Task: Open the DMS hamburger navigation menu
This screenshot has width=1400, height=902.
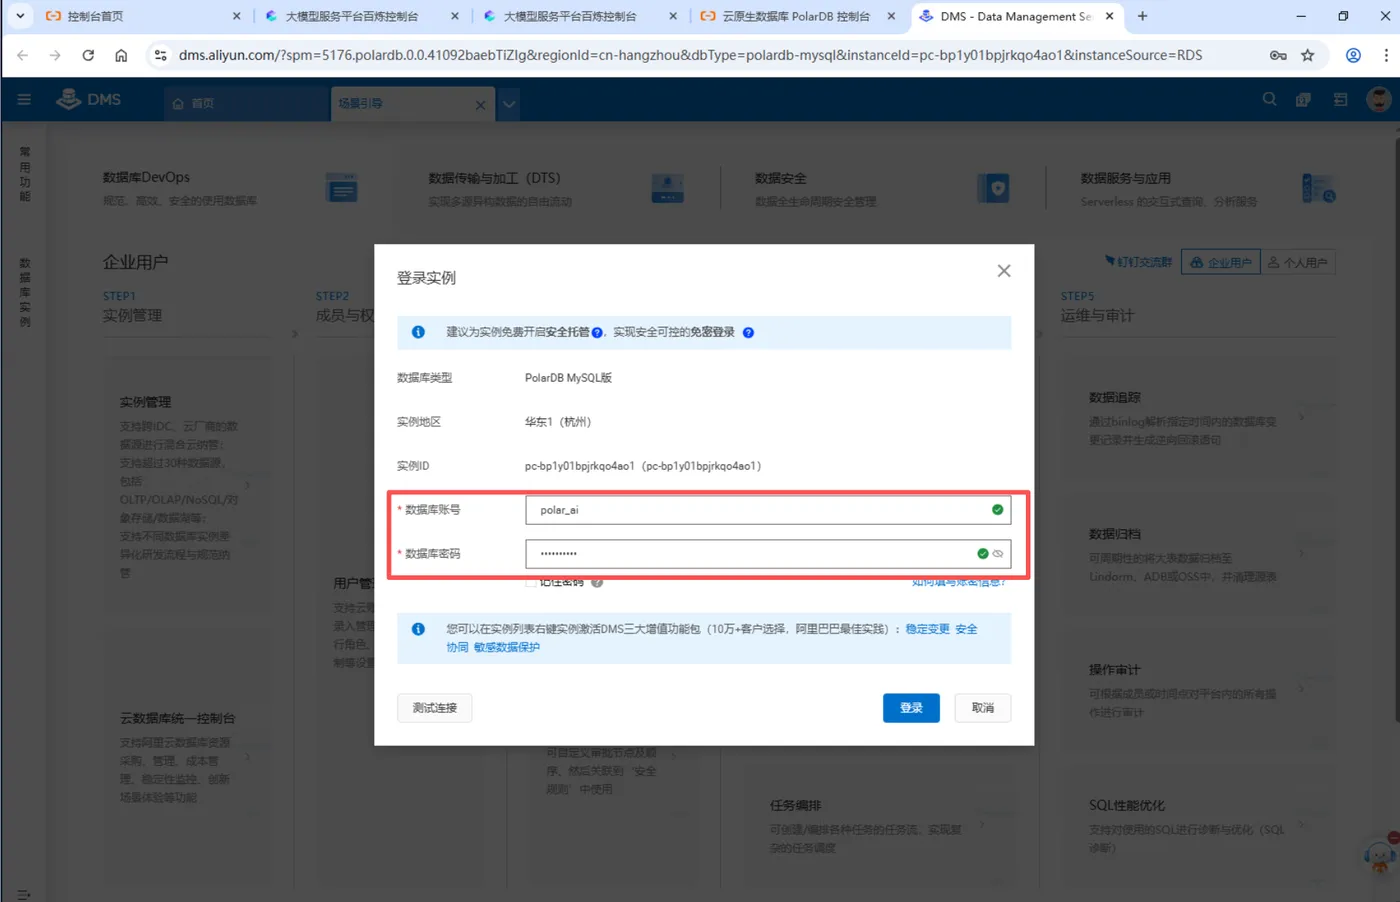Action: click(x=24, y=100)
